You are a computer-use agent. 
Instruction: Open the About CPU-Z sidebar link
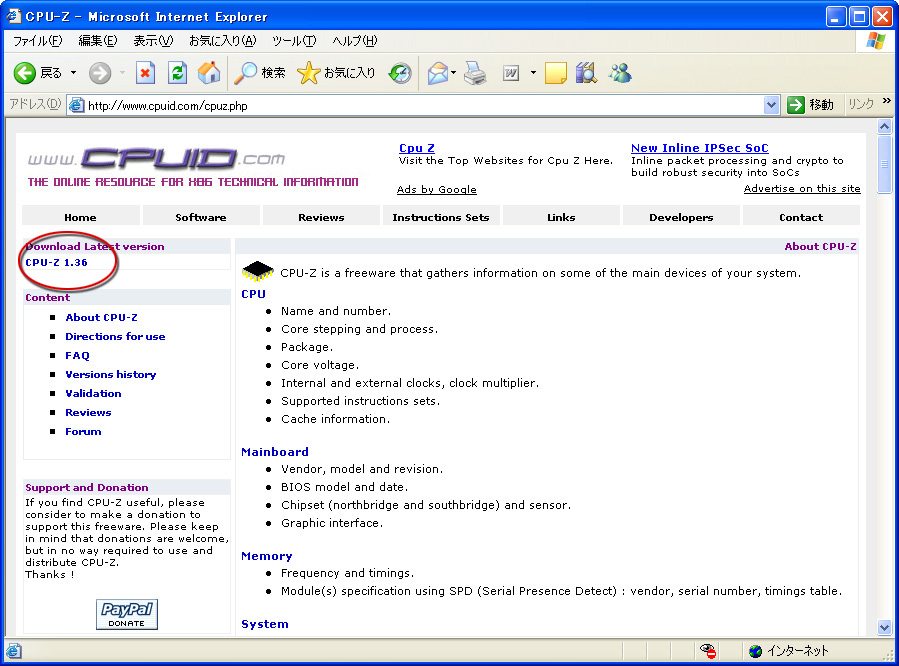pyautogui.click(x=101, y=318)
